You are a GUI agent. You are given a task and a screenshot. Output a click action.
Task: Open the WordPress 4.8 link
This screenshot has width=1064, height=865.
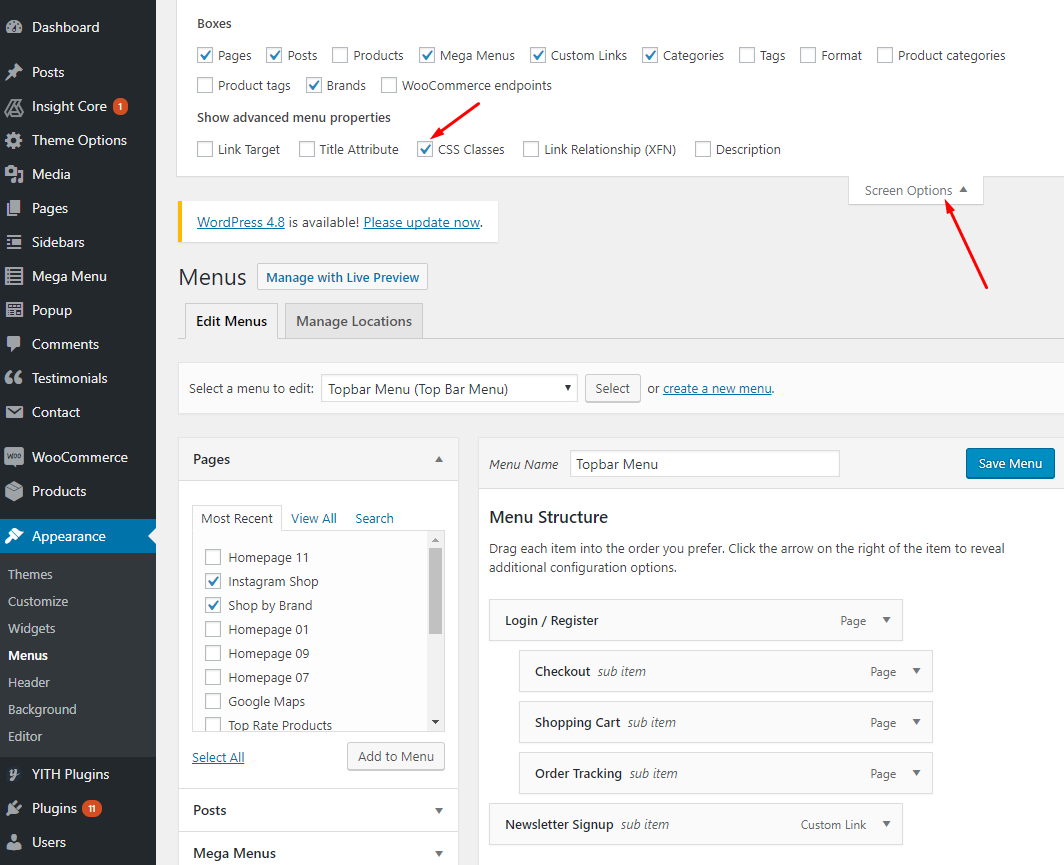point(241,223)
